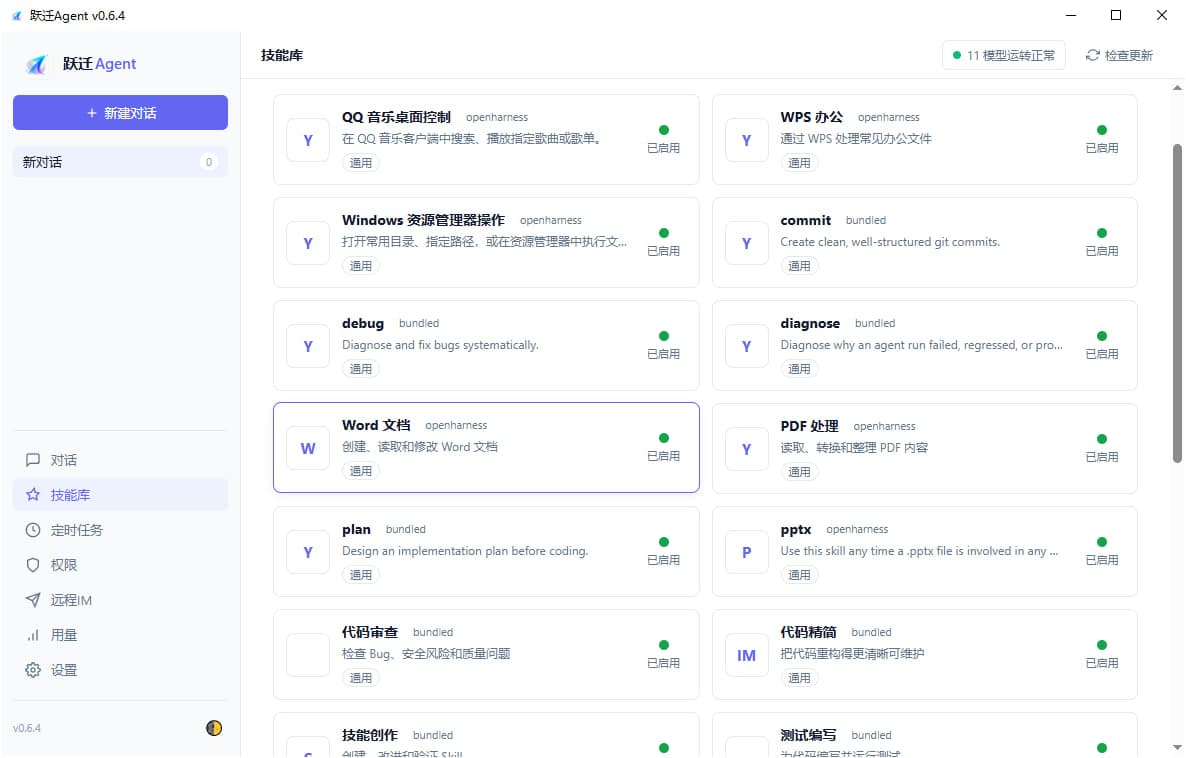Click 'Diagnose and fix bugs systematically.' description
The image size is (1186, 758).
click(440, 345)
